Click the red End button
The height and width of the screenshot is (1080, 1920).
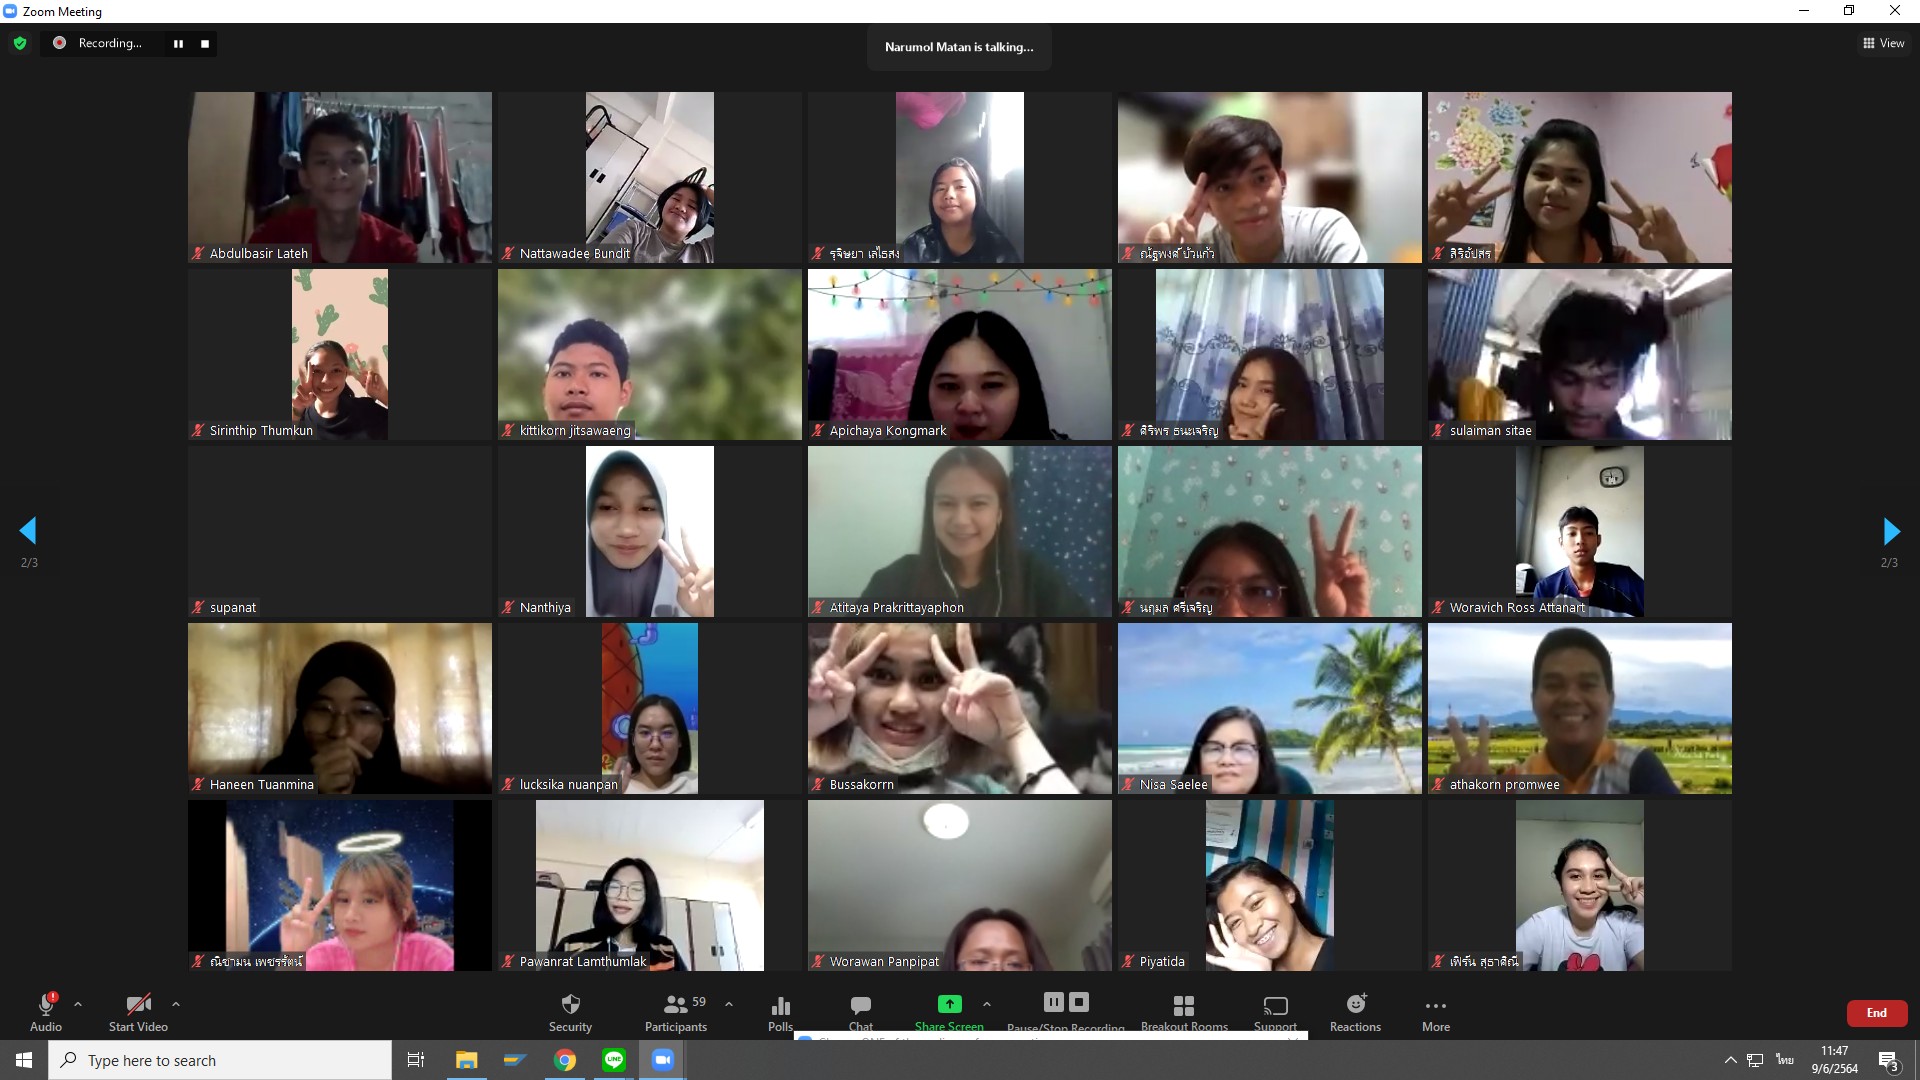tap(1876, 1013)
